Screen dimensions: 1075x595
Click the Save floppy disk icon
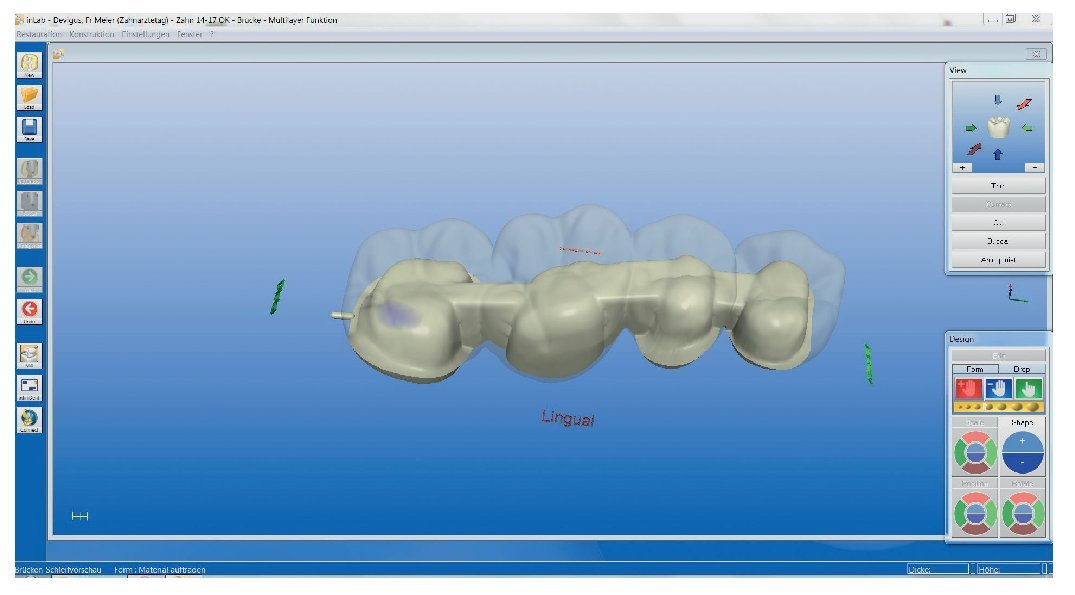30,130
